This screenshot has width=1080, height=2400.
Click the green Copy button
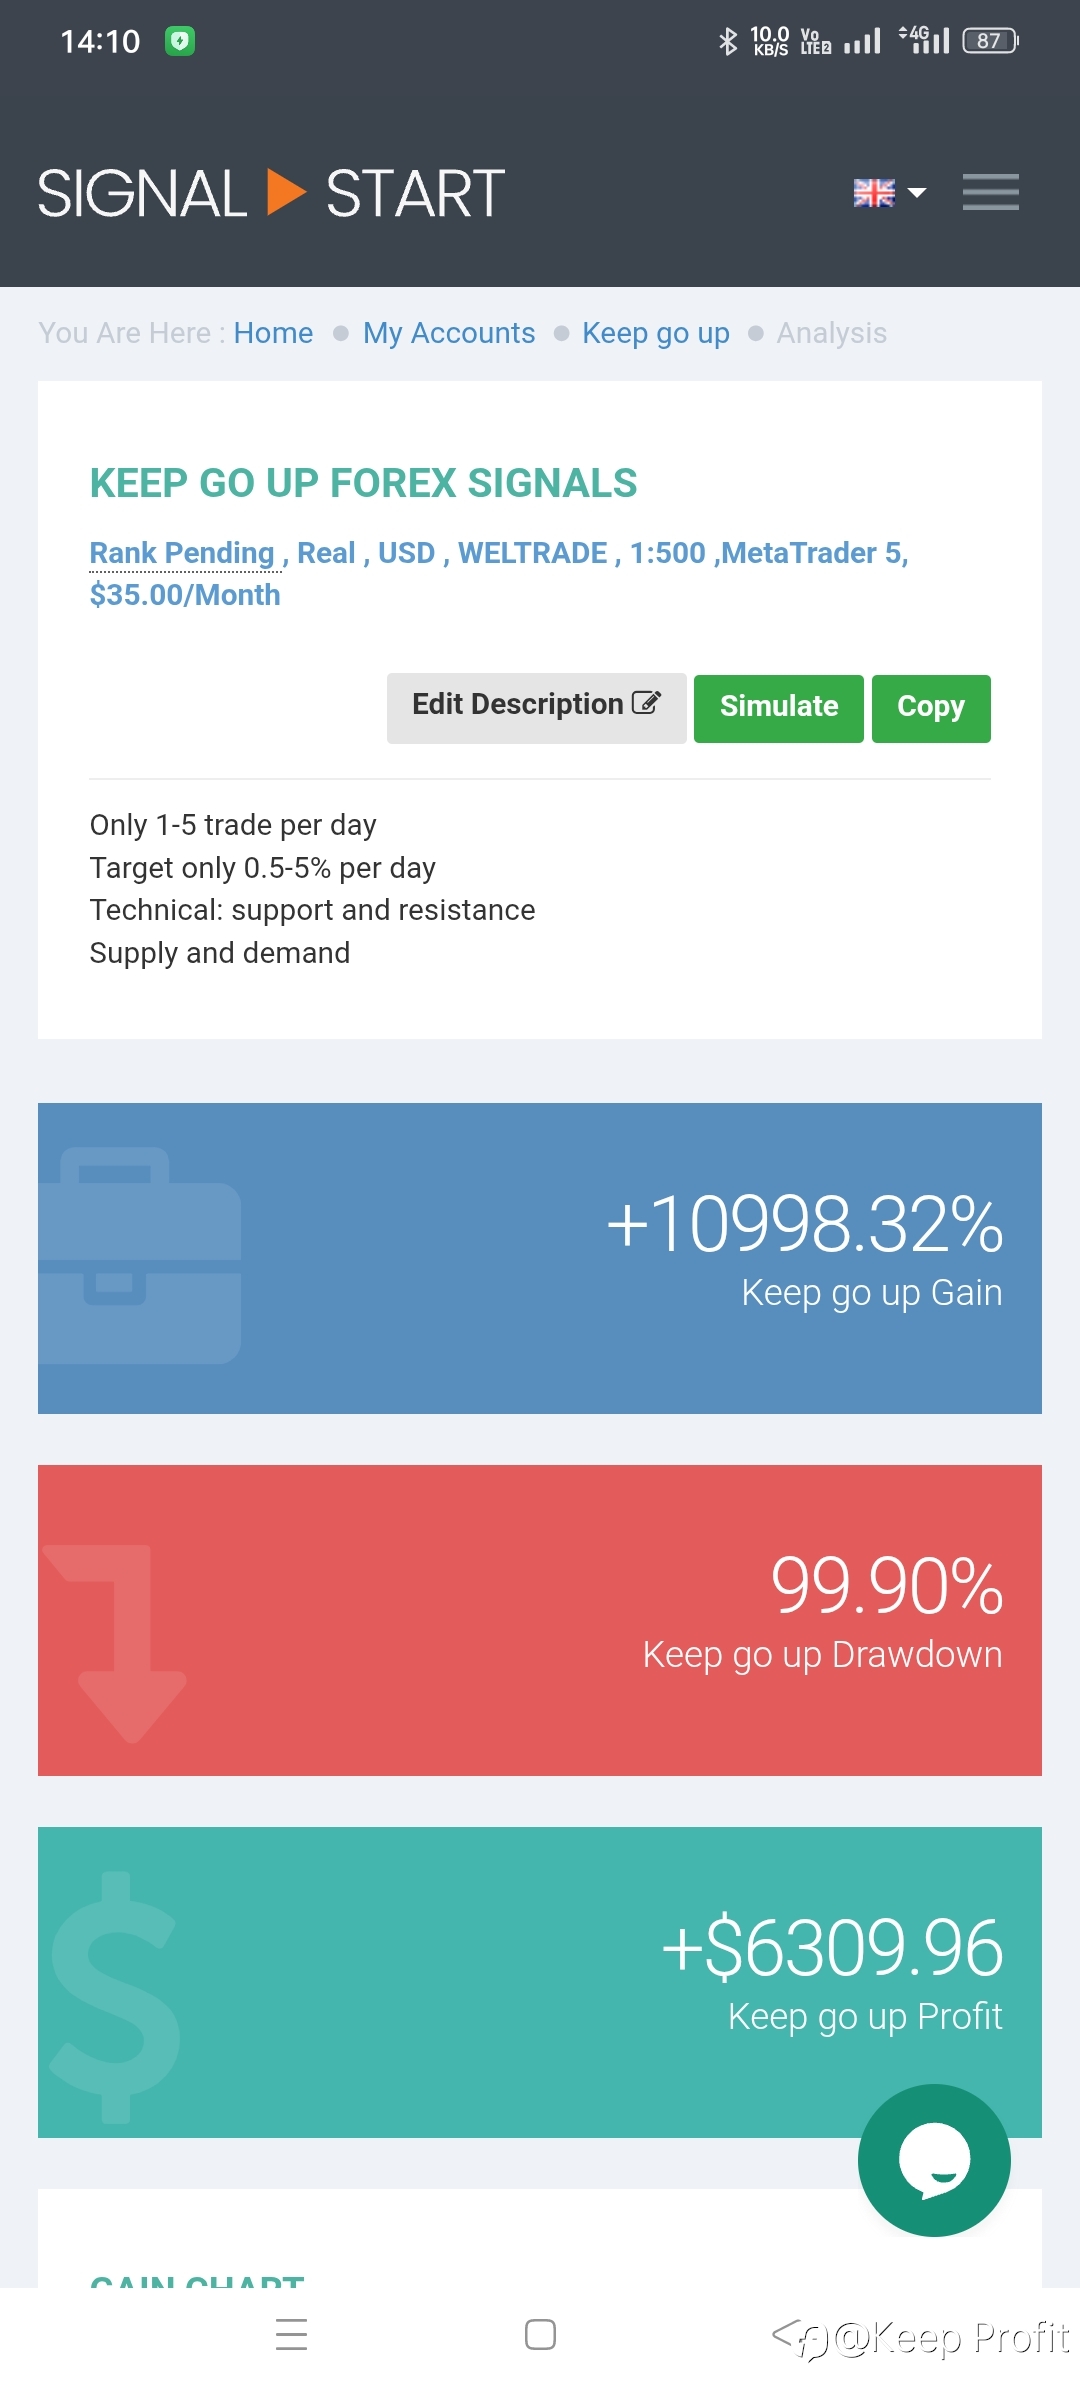click(x=931, y=708)
